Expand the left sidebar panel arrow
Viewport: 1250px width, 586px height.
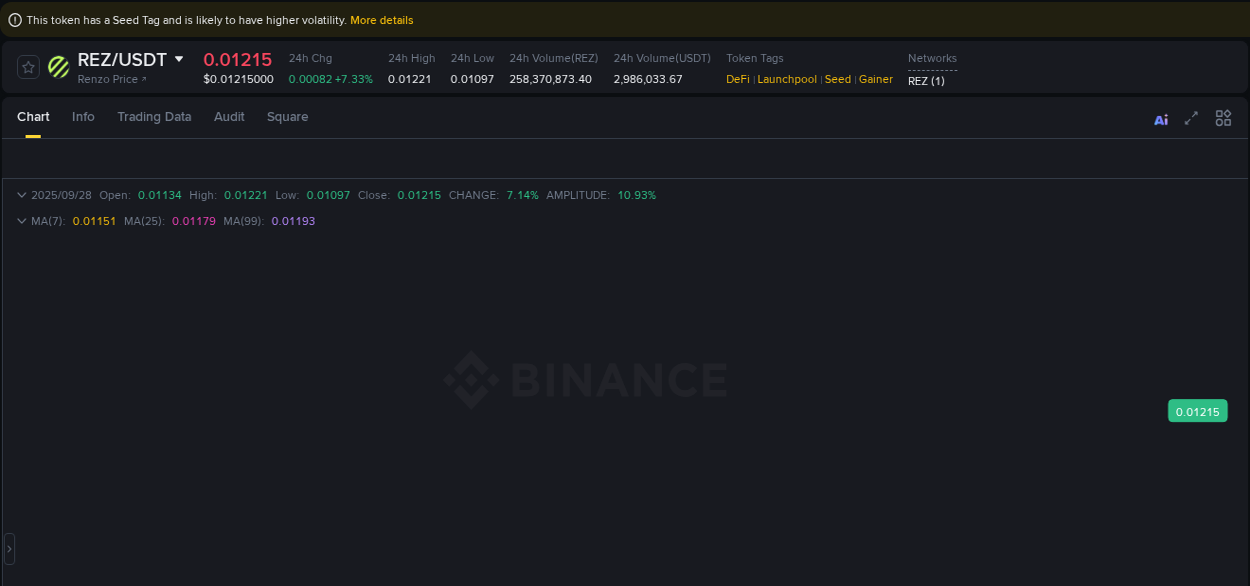9,548
